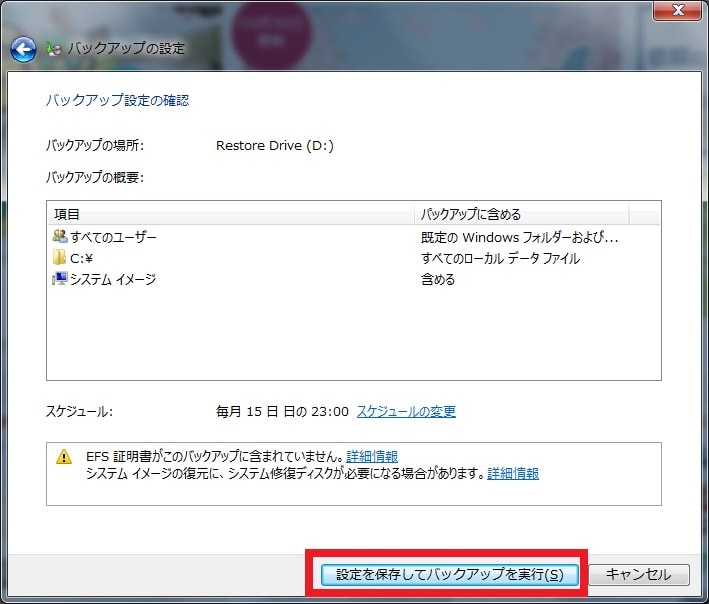Select the すべてのユーザー row

pos(354,236)
